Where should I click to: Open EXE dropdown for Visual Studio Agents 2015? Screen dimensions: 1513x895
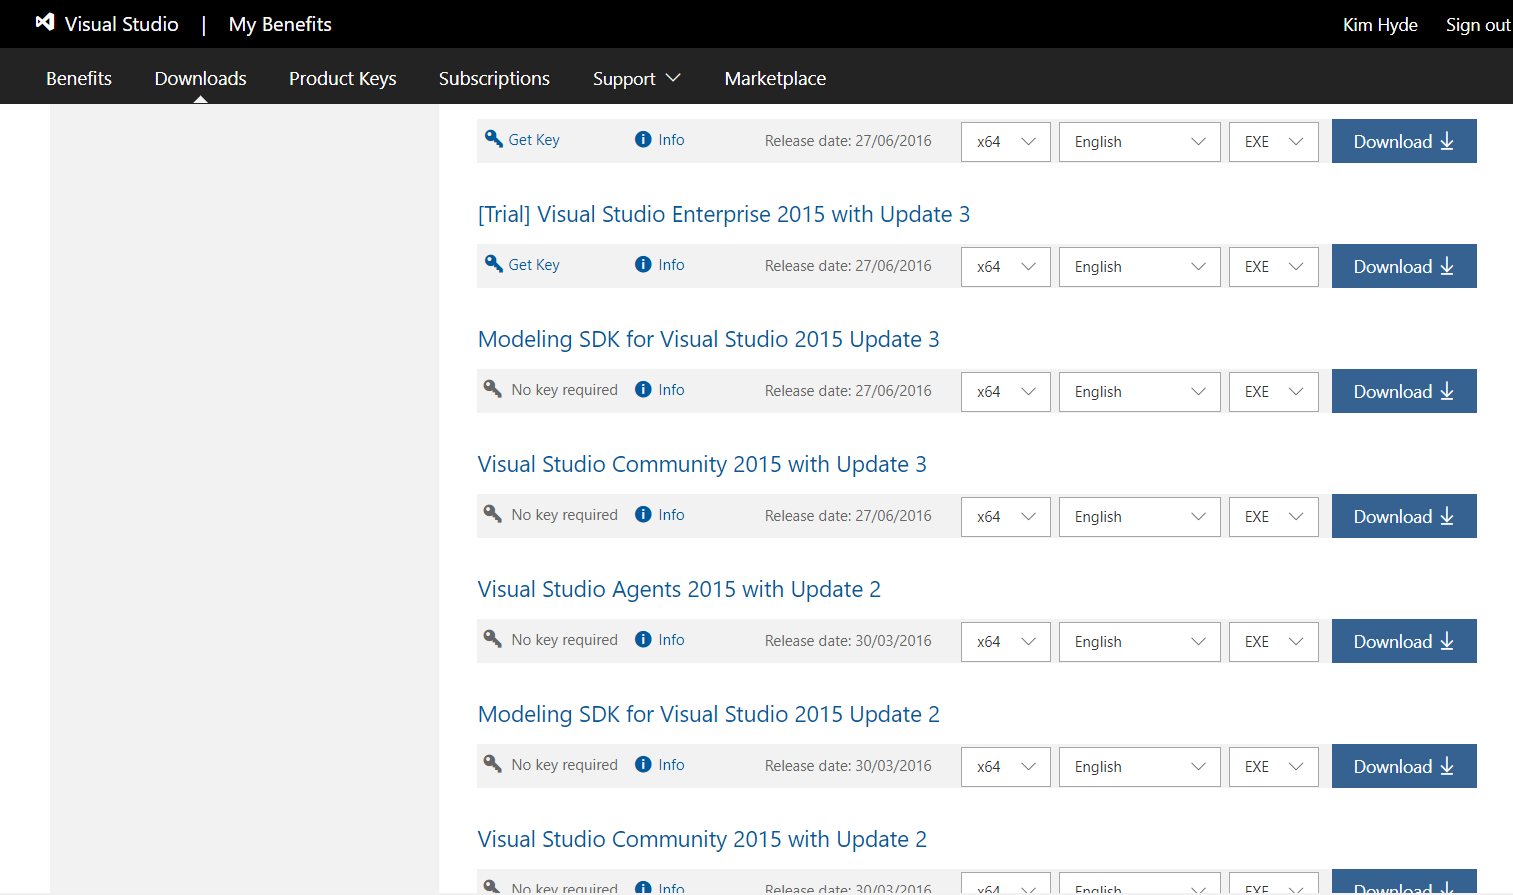[x=1274, y=642]
